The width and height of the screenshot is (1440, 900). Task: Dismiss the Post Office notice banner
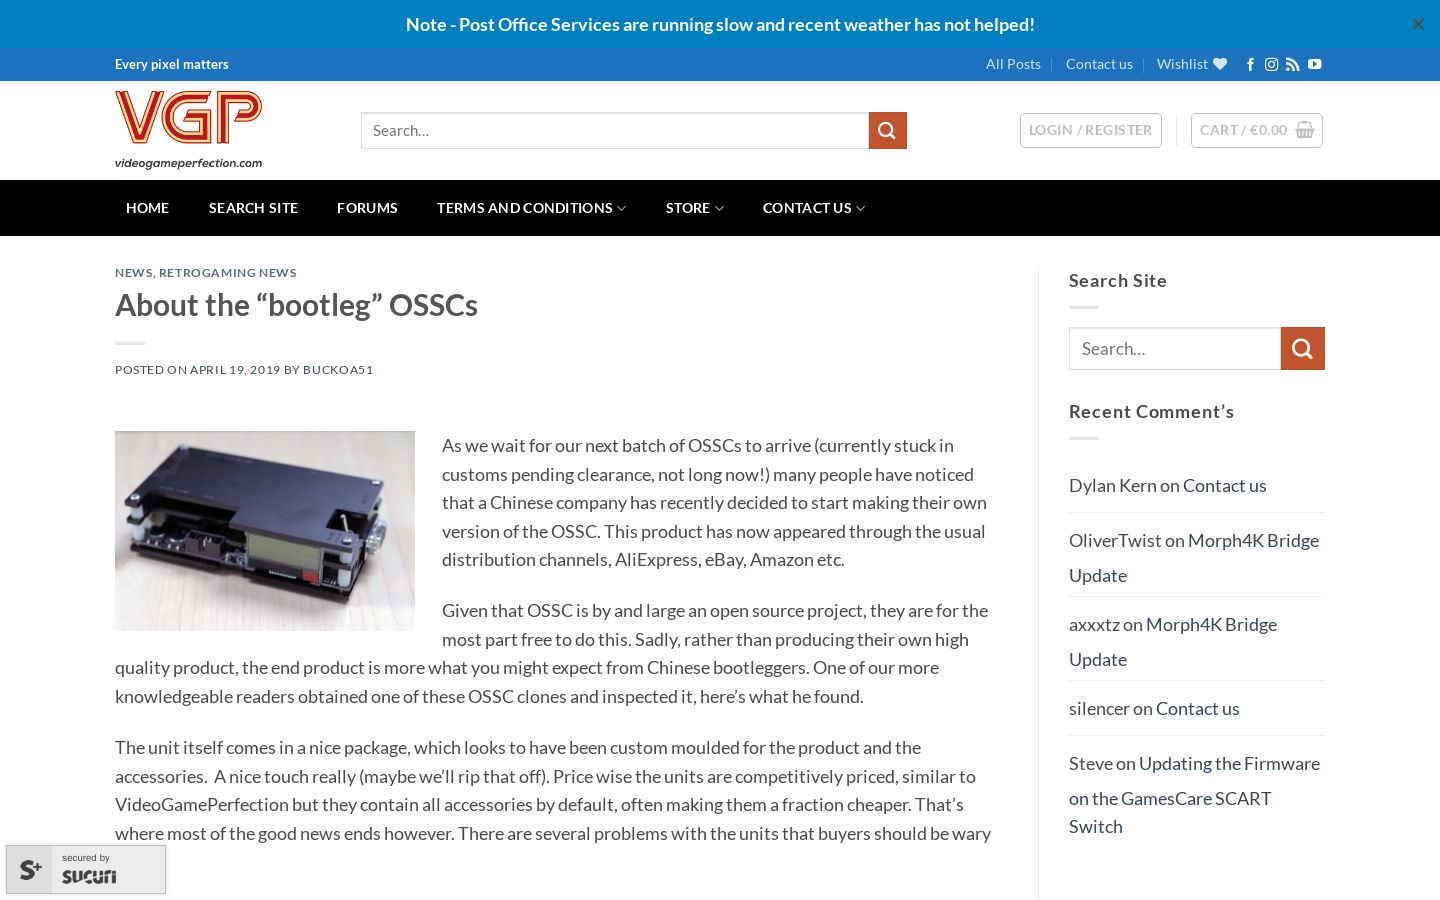coord(1417,24)
